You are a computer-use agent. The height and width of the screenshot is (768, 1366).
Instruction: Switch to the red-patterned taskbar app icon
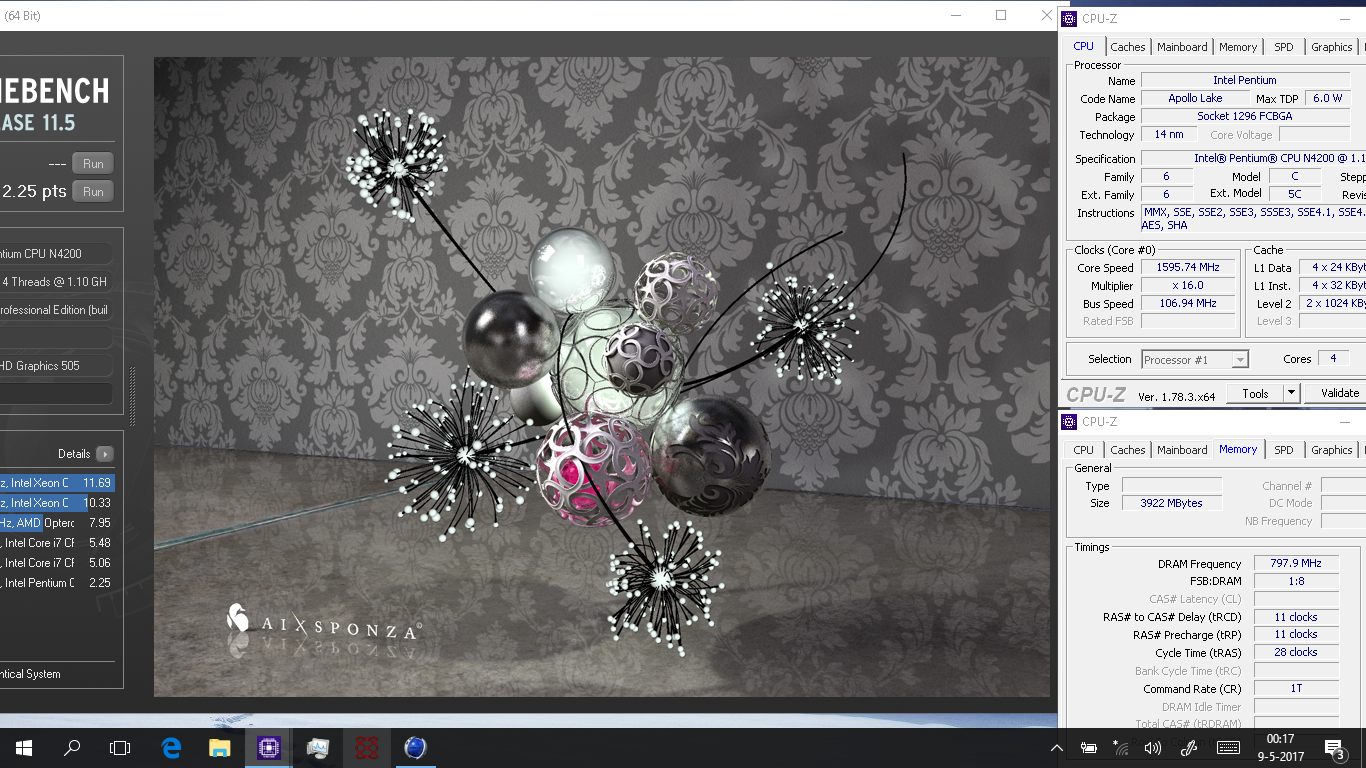pyautogui.click(x=366, y=747)
